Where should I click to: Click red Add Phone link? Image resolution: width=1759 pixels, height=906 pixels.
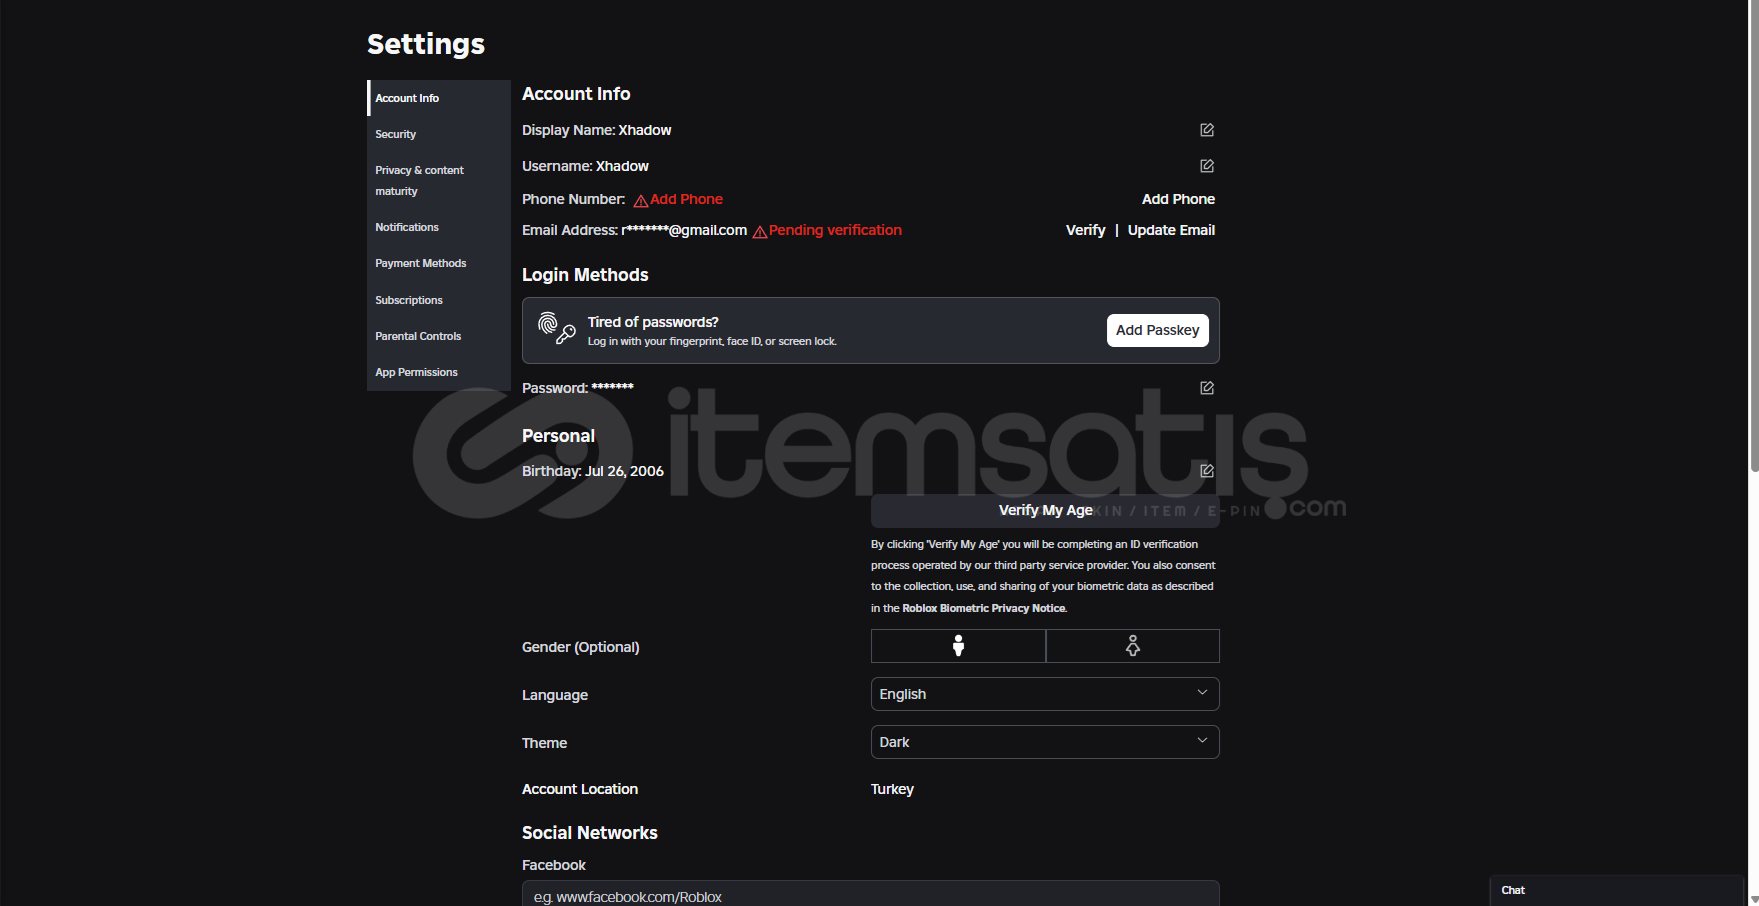(686, 199)
